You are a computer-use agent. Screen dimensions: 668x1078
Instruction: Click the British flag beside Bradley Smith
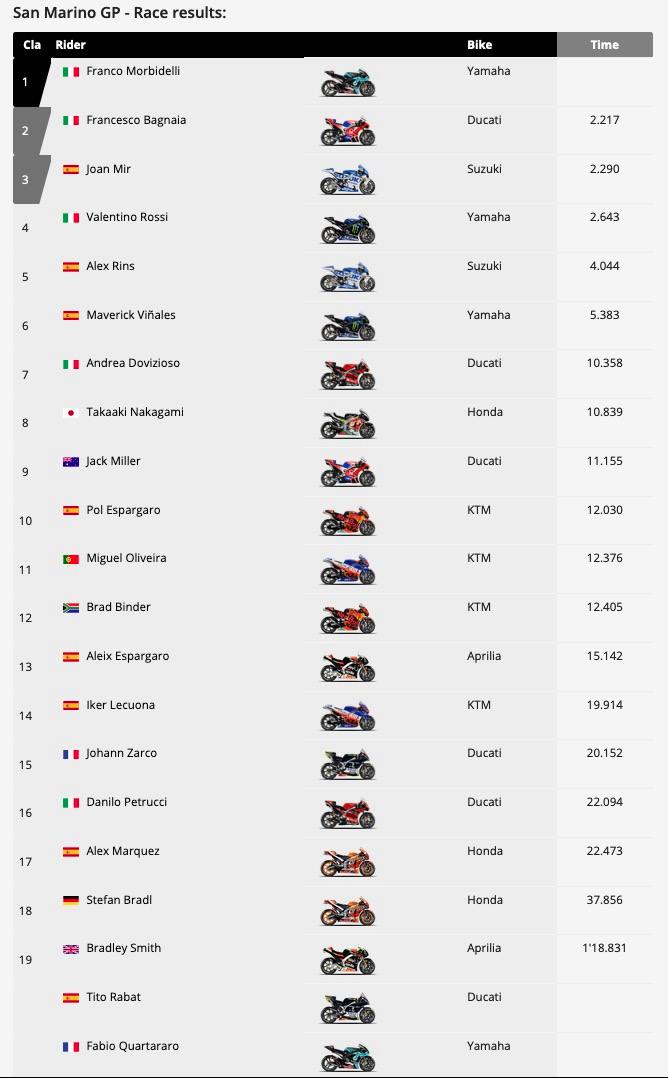[x=71, y=949]
